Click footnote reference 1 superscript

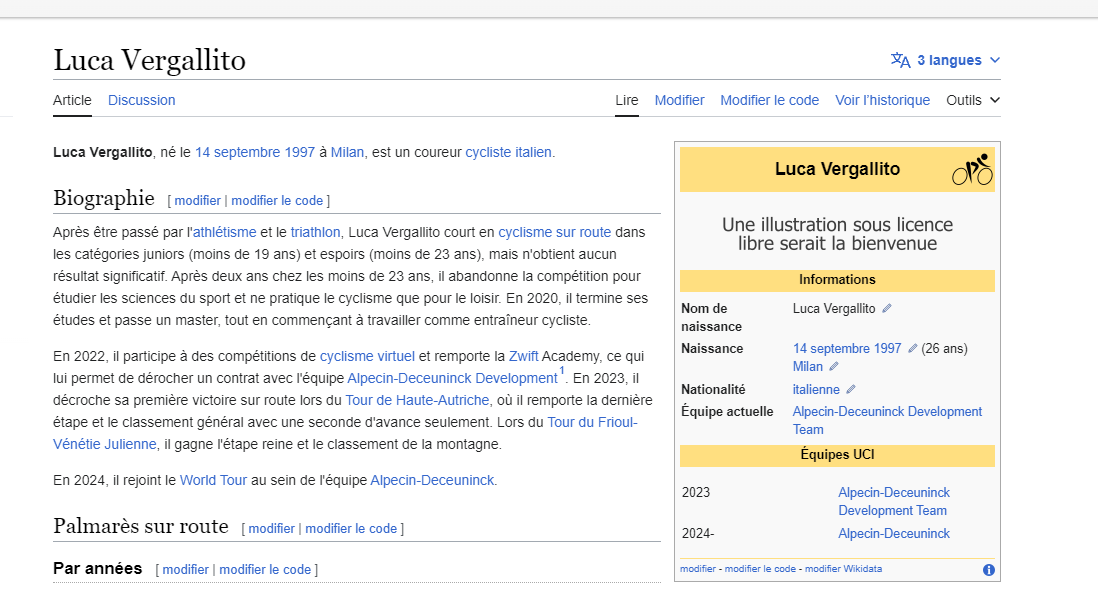click(562, 372)
